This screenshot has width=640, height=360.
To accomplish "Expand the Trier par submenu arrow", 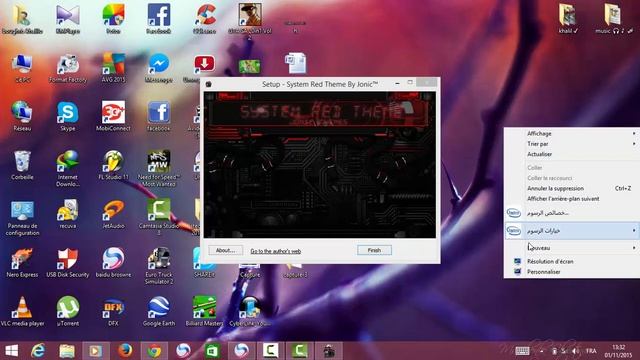I will [x=634, y=144].
